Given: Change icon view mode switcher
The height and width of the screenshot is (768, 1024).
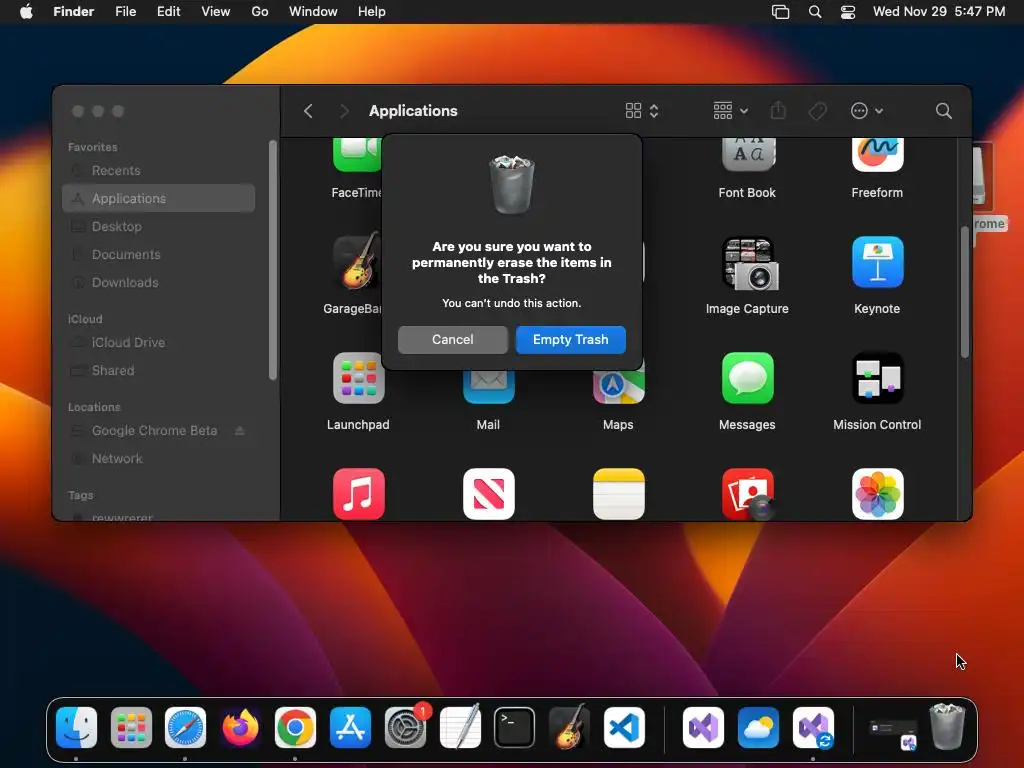Looking at the screenshot, I should pyautogui.click(x=642, y=111).
